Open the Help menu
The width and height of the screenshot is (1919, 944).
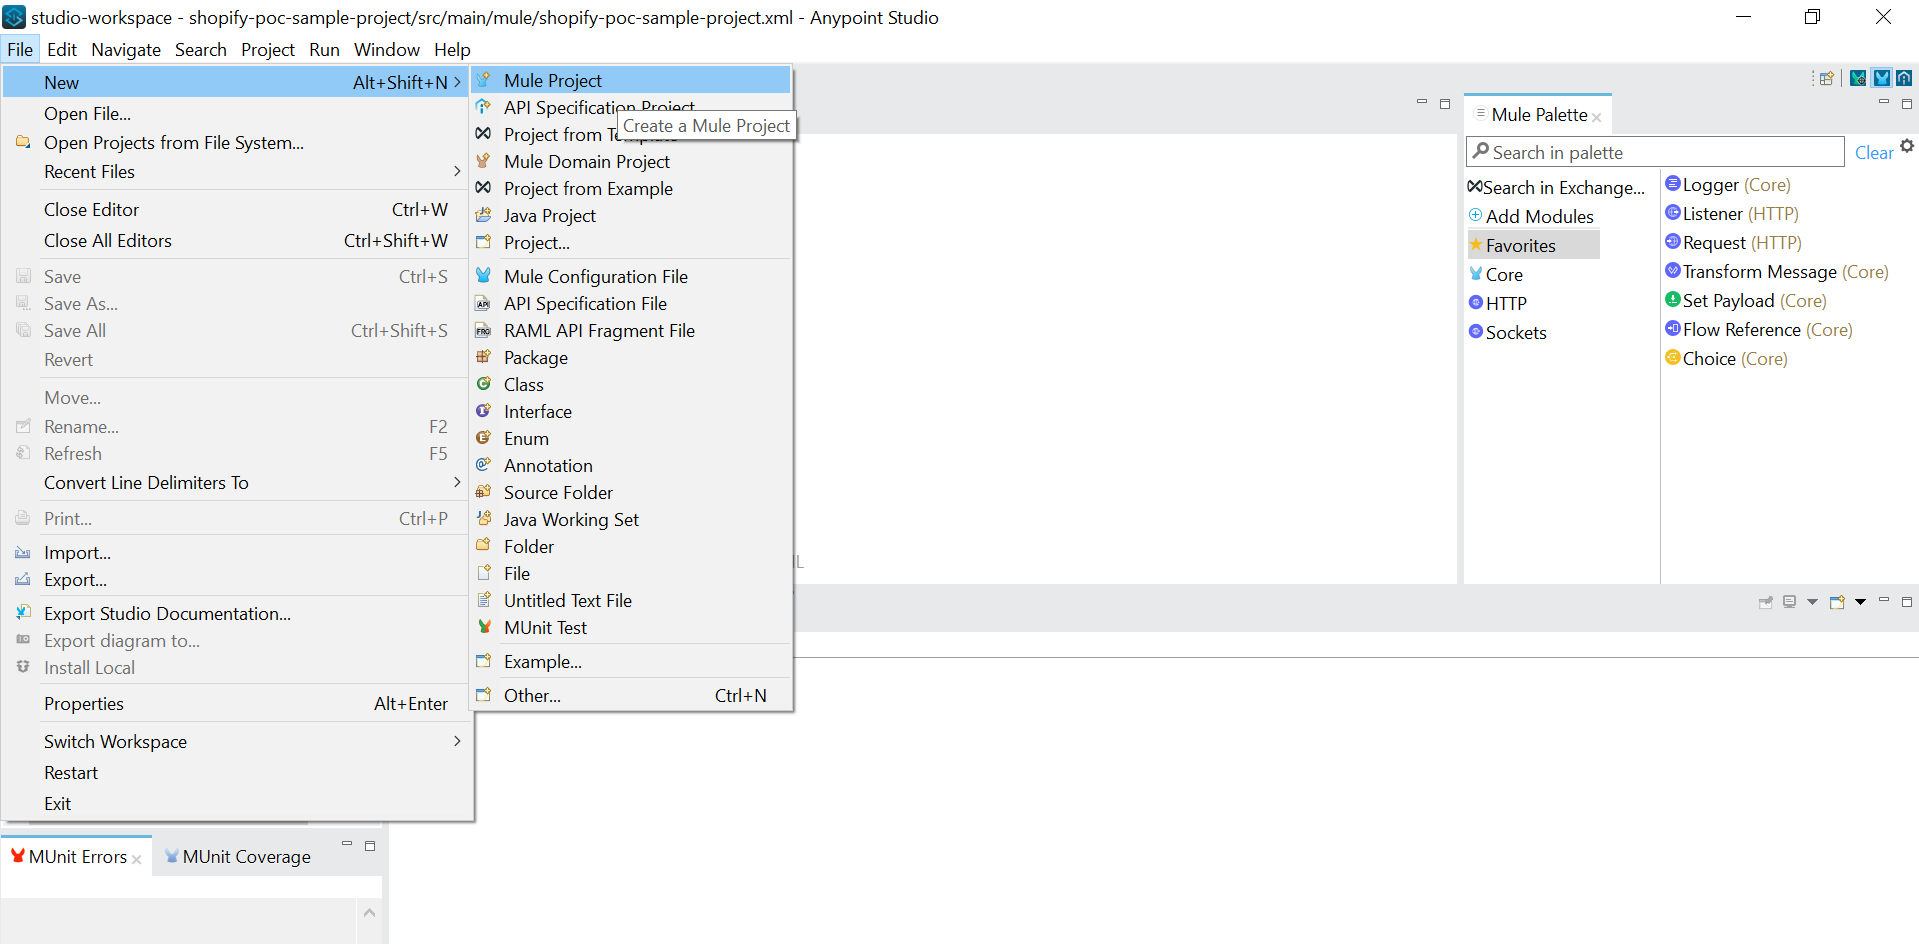[452, 49]
